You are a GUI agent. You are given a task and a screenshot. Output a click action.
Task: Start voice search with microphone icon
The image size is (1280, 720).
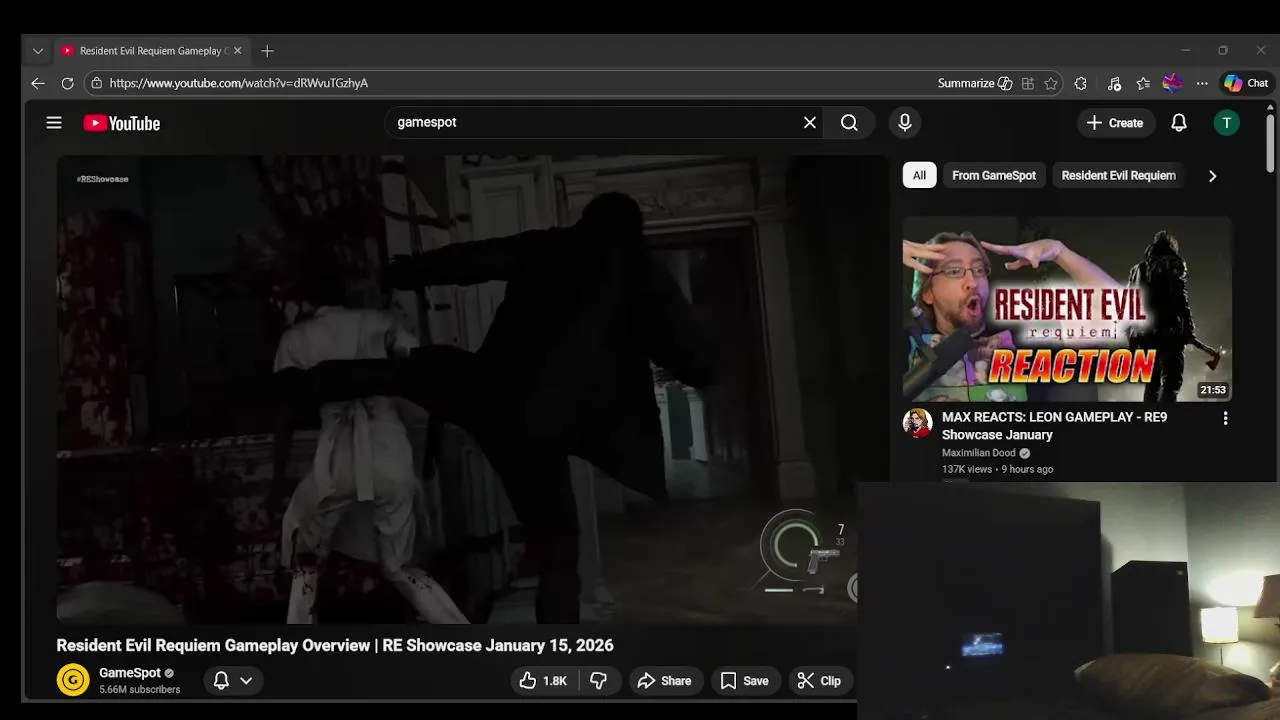coord(905,122)
